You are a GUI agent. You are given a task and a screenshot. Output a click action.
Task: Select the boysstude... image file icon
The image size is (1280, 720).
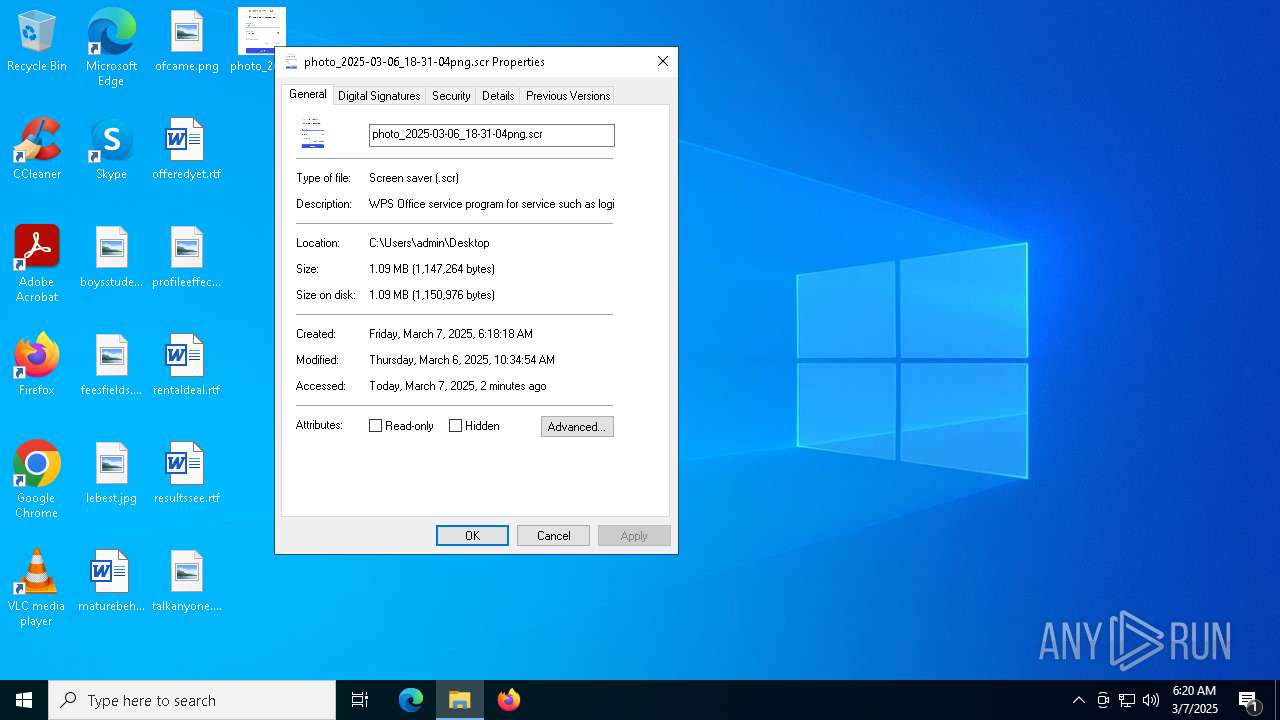pos(111,257)
